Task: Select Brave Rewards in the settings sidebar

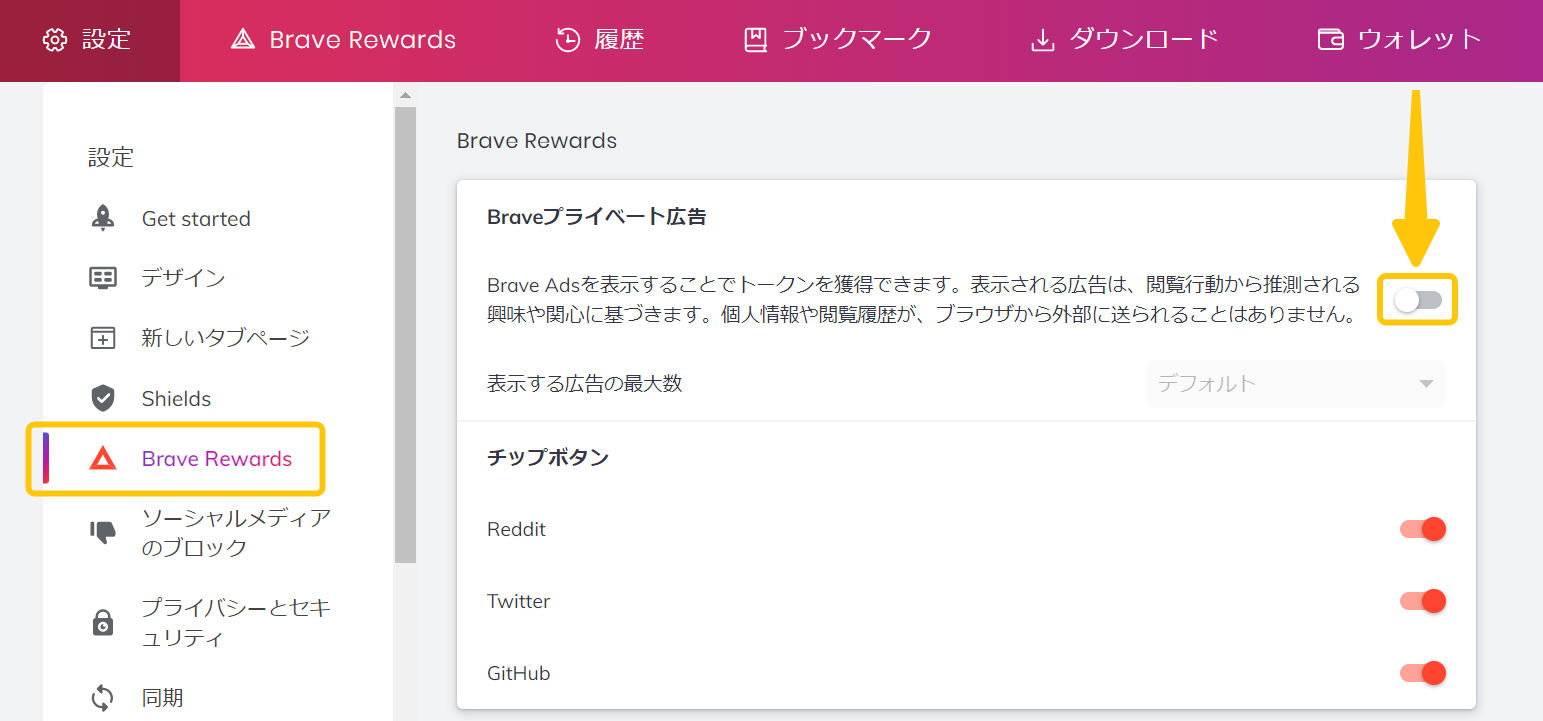Action: pyautogui.click(x=217, y=459)
